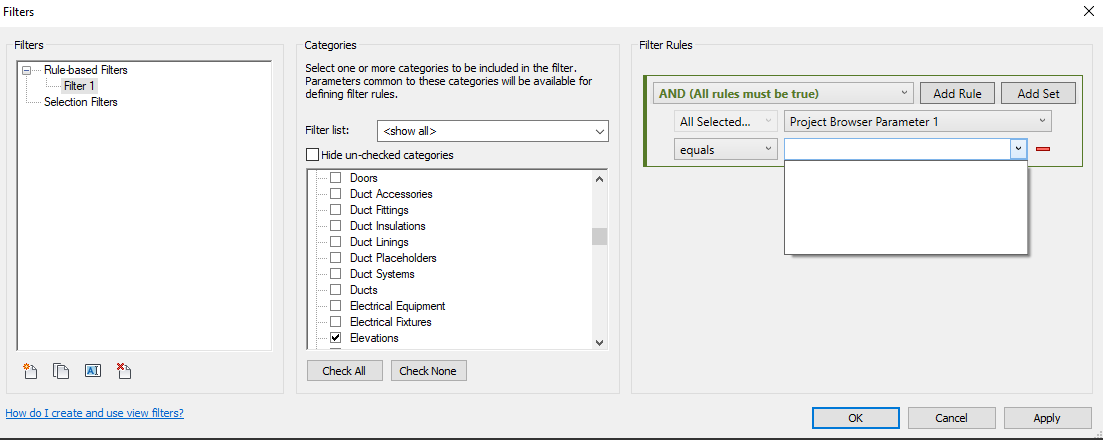The image size is (1103, 440).
Task: Open Project Browser Parameter 1 dropdown
Action: (918, 122)
